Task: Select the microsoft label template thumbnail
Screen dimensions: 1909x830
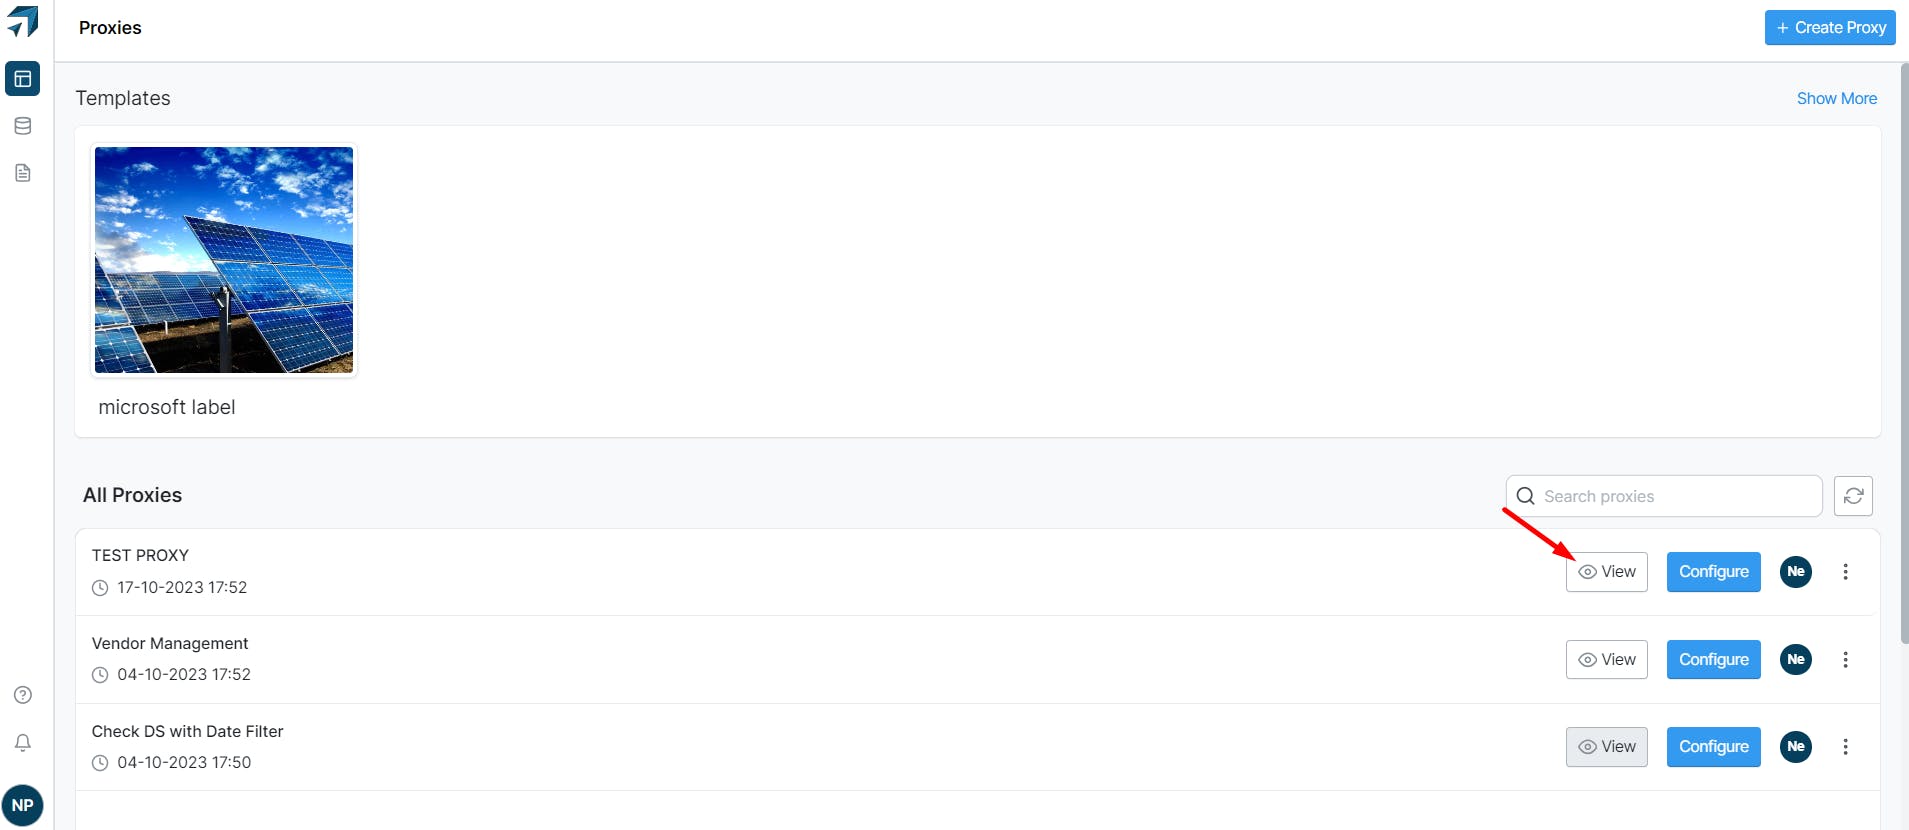Action: click(224, 260)
